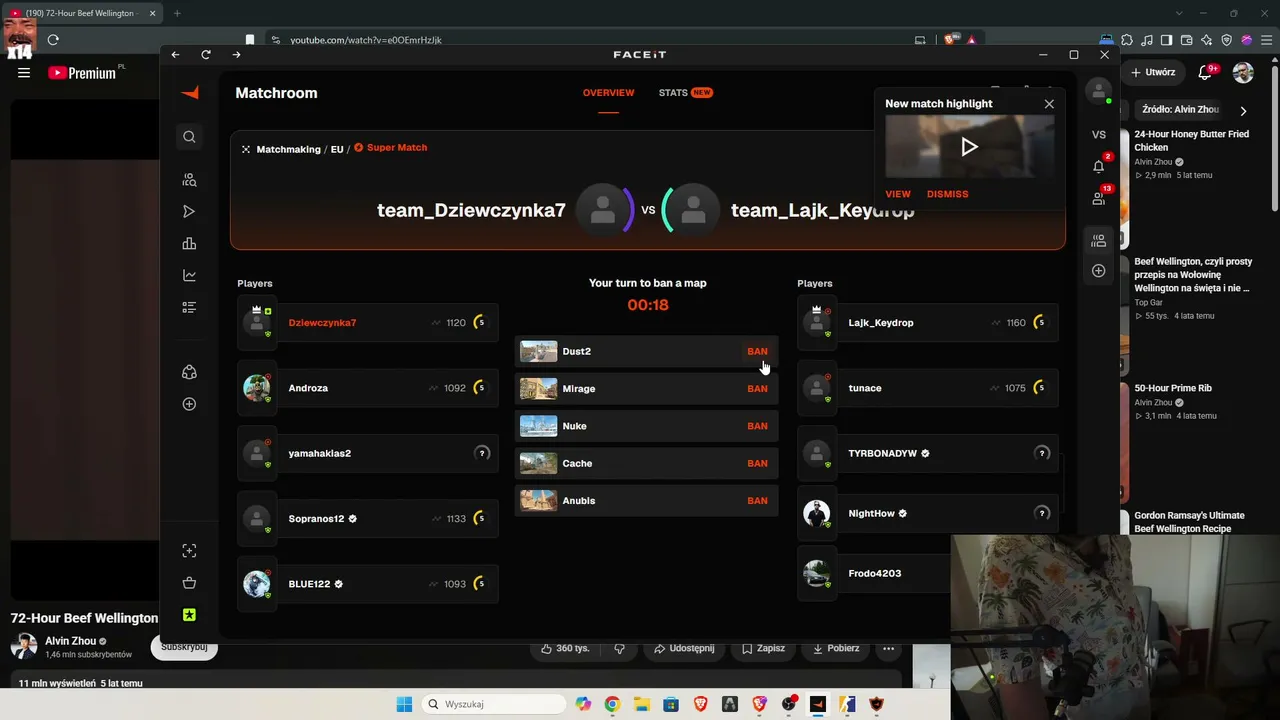1280x720 pixels.
Task: Open the FACEIT home logo in sidebar
Action: pyautogui.click(x=190, y=93)
